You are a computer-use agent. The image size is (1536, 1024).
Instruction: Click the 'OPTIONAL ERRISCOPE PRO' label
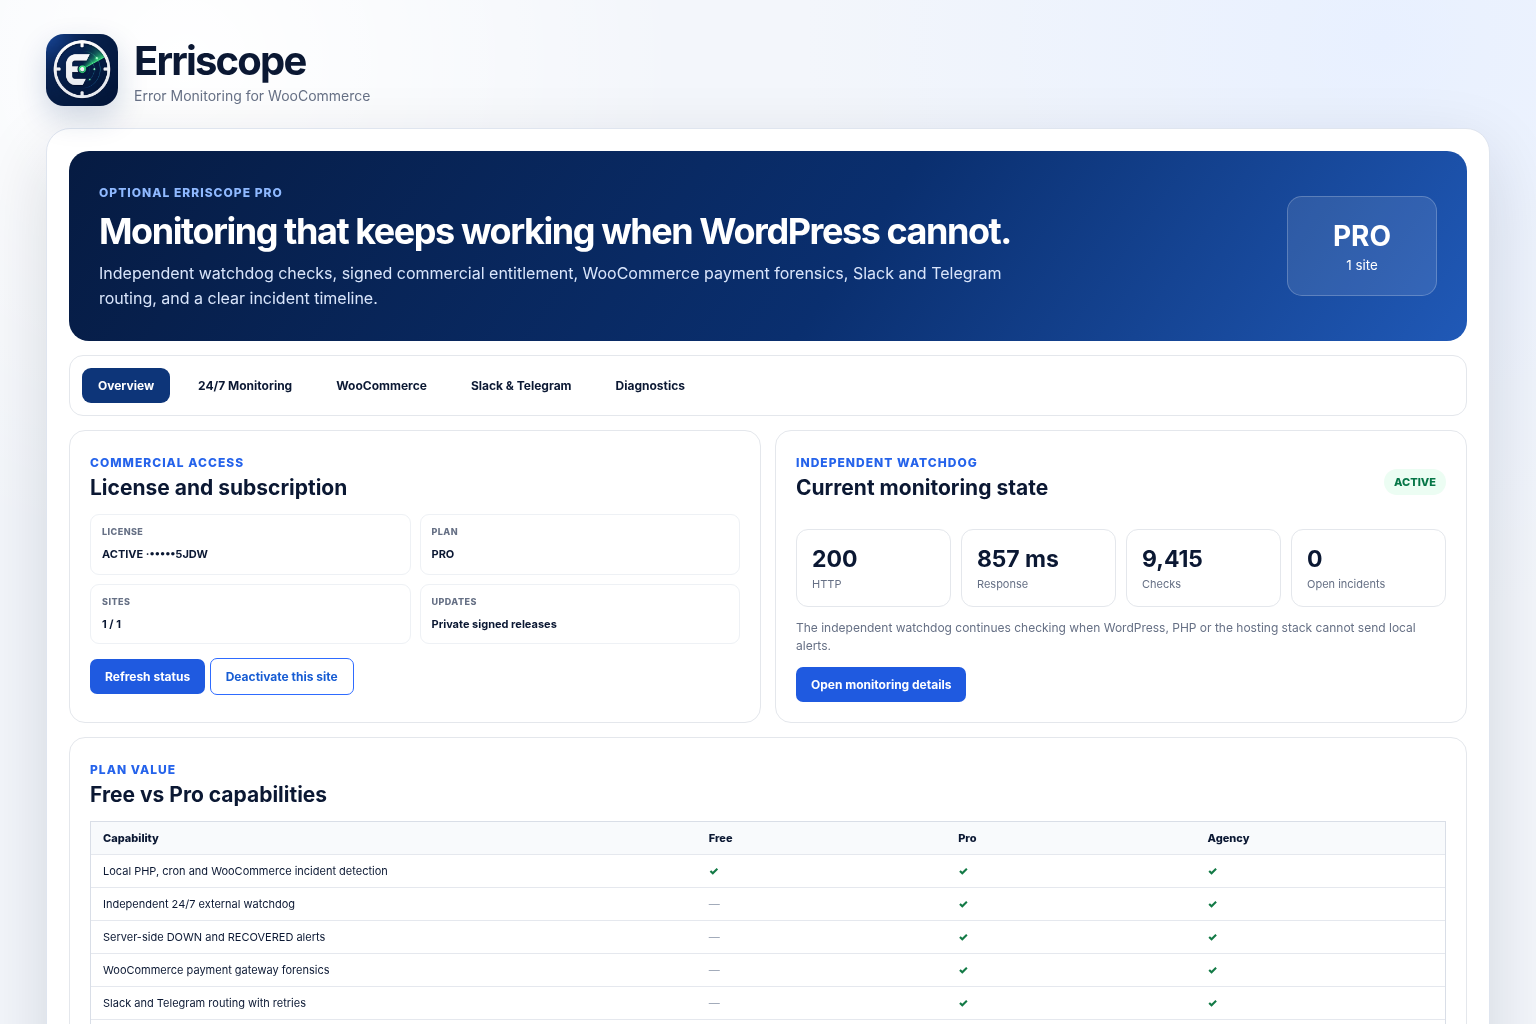click(x=190, y=193)
